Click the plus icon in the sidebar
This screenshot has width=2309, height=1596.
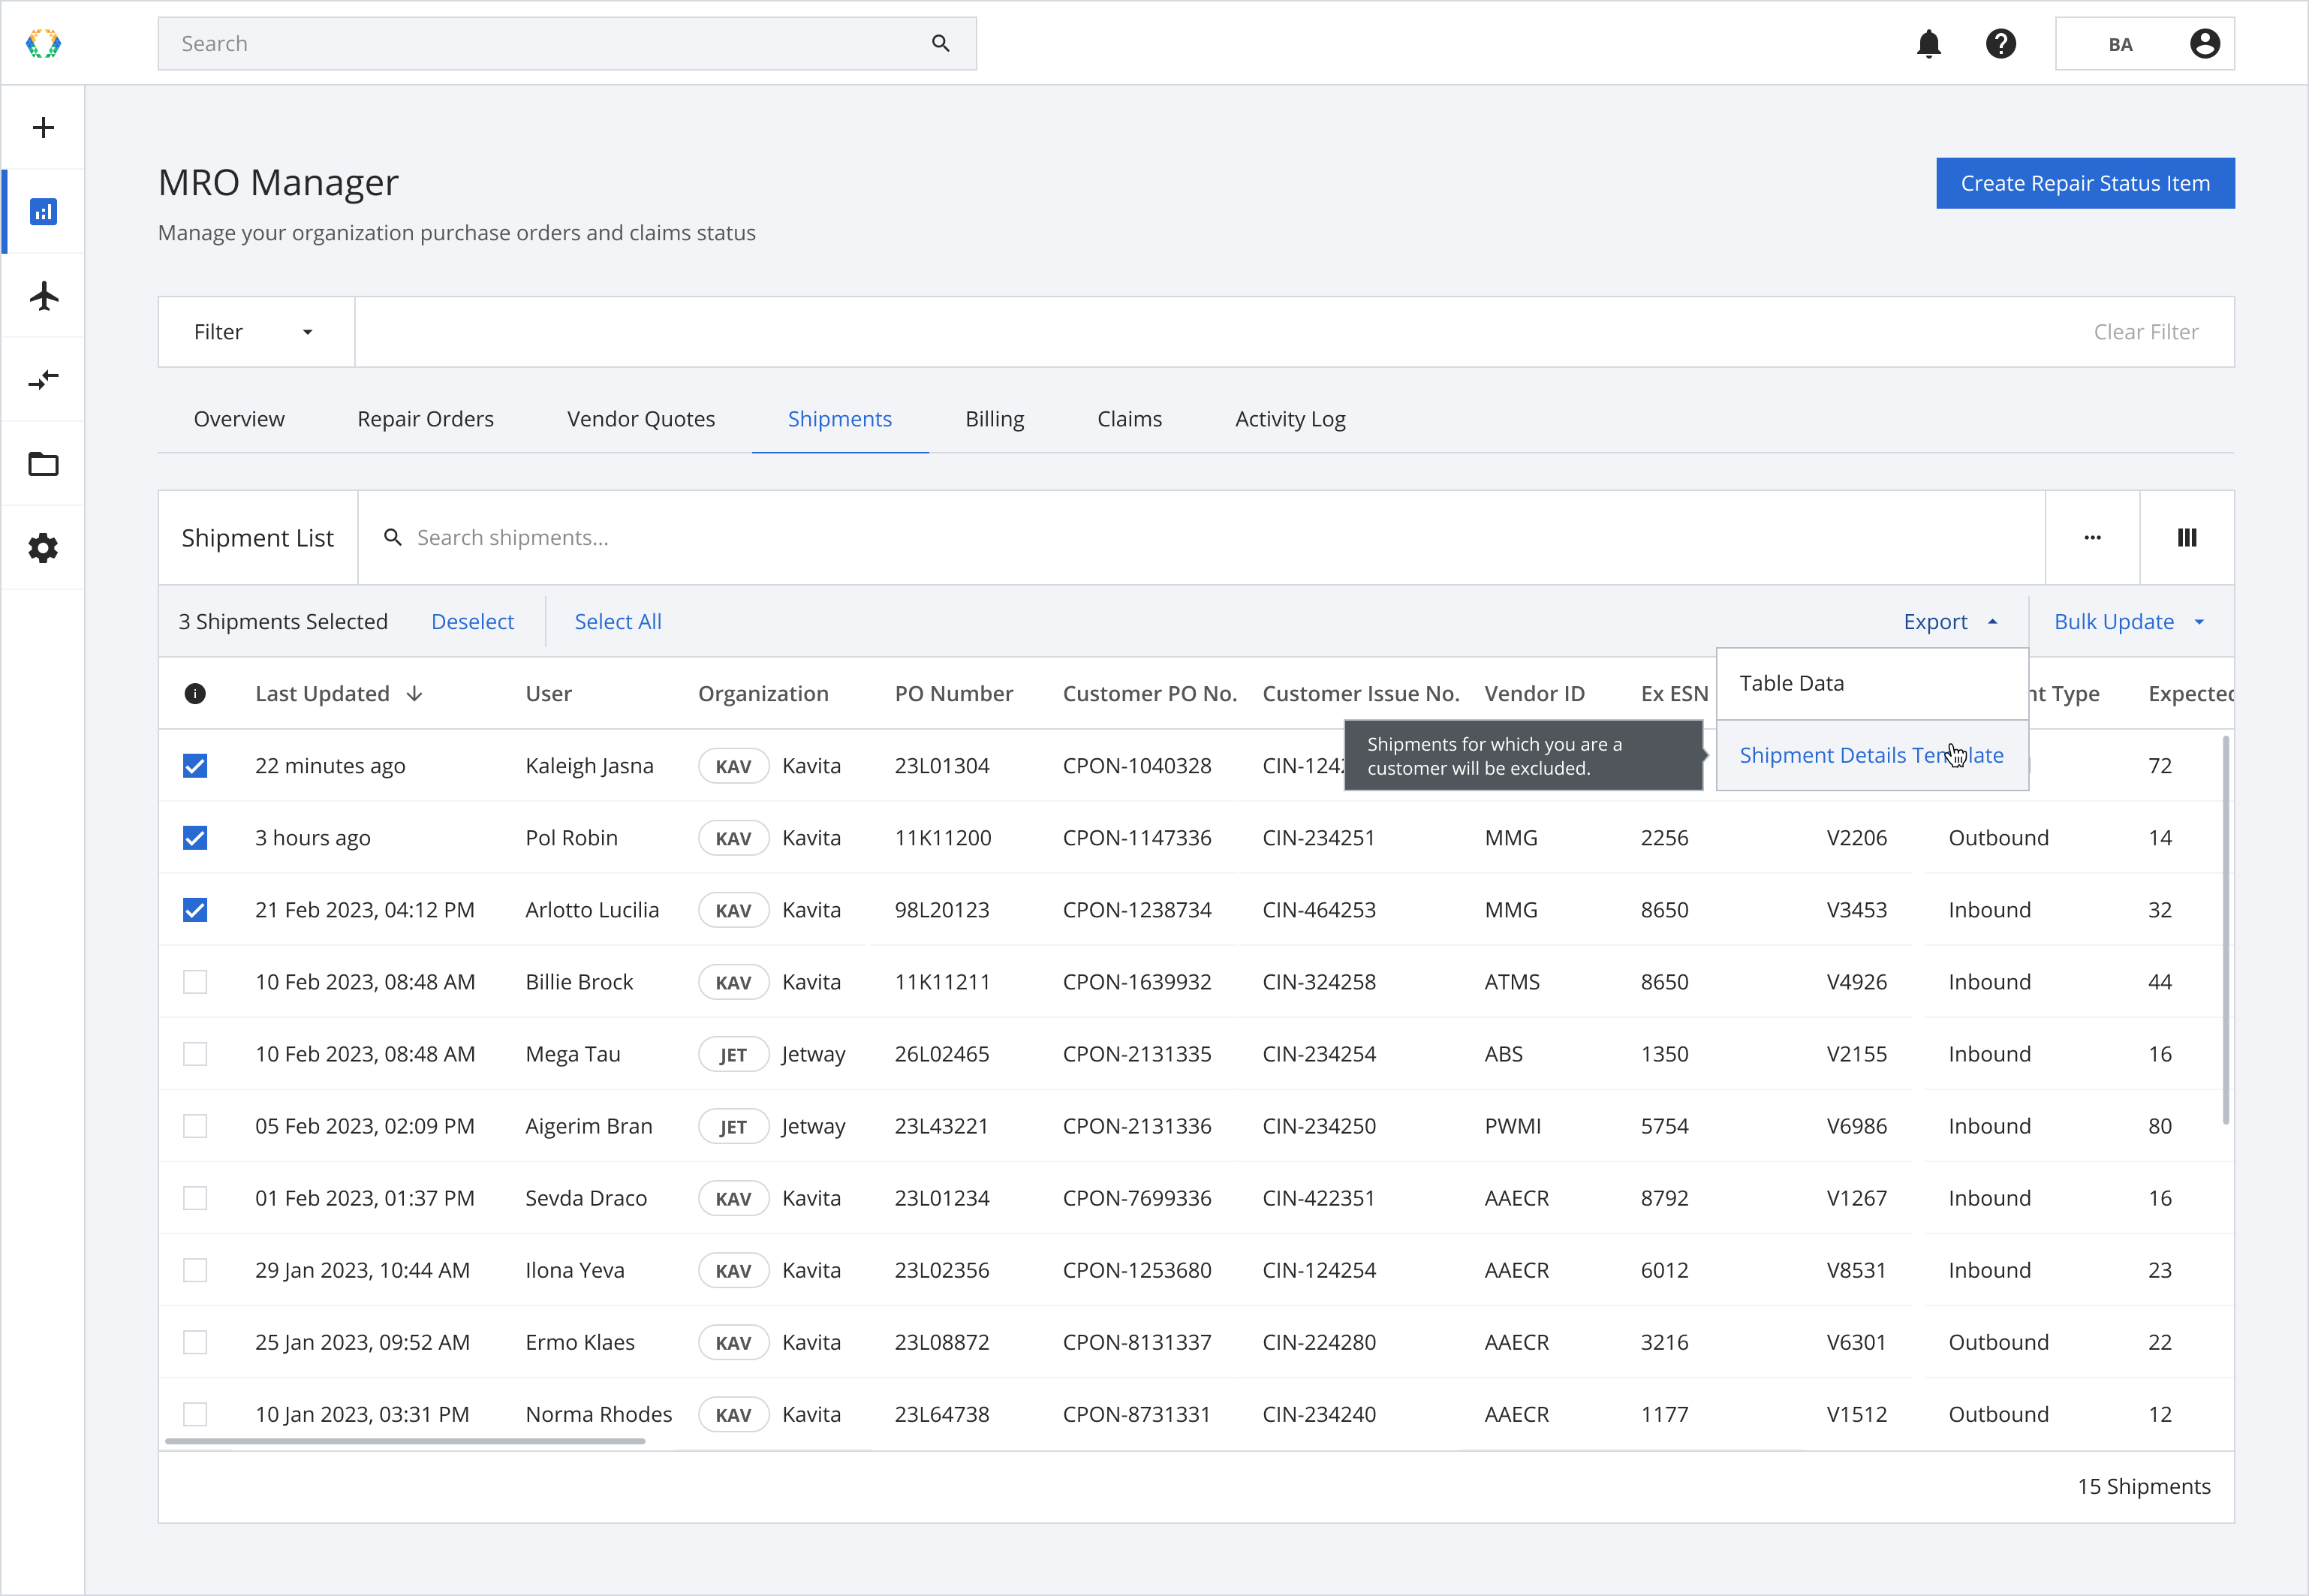tap(43, 127)
